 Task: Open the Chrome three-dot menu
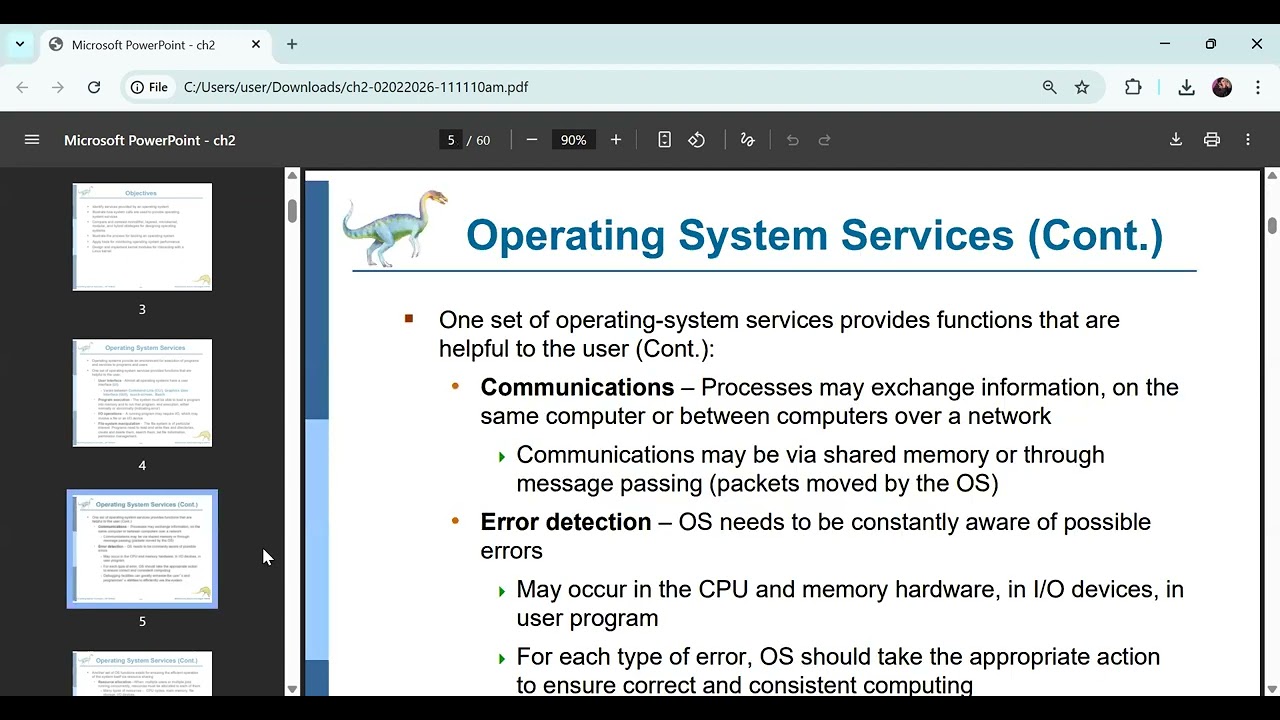point(1258,87)
